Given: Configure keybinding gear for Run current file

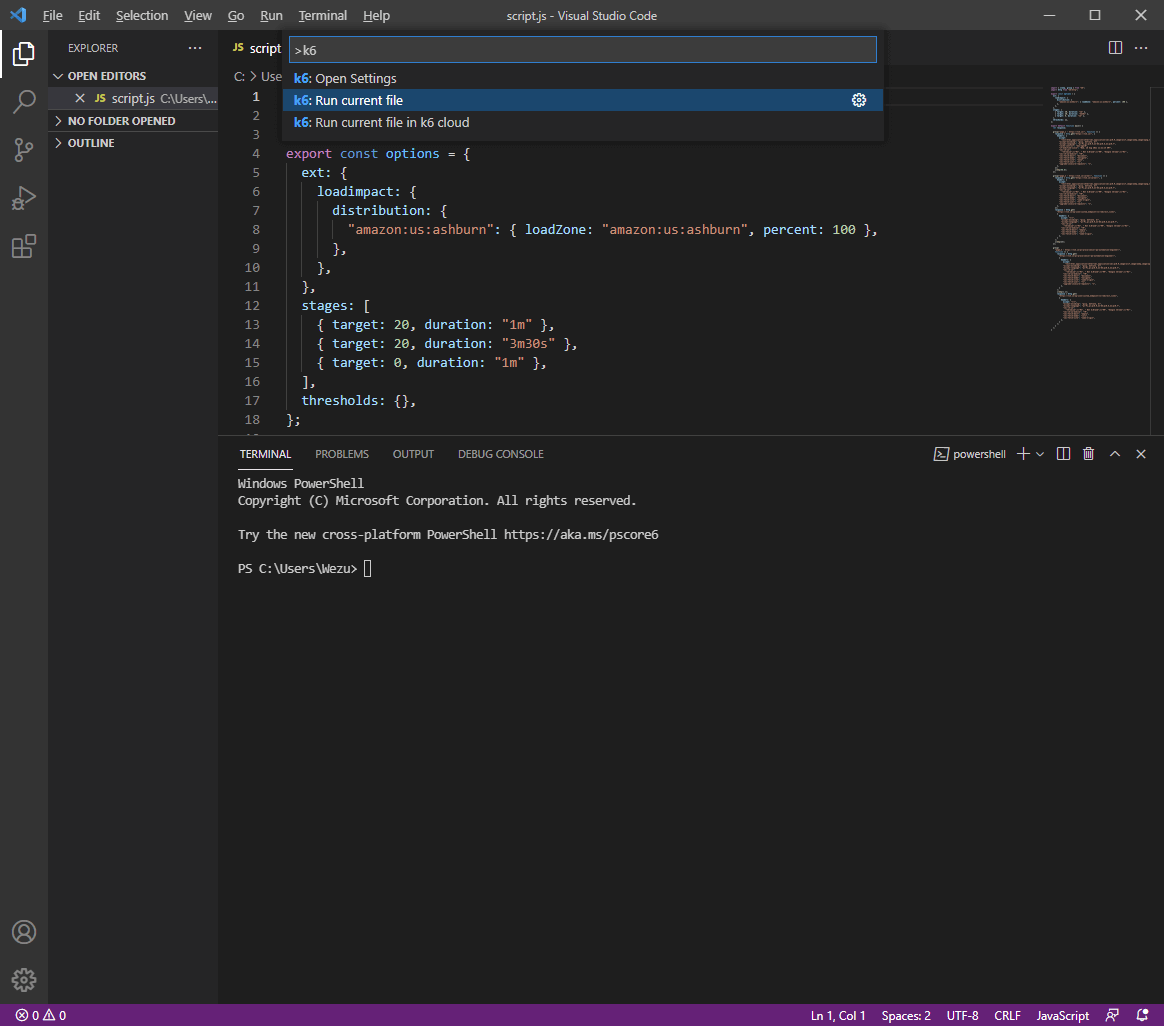Looking at the screenshot, I should tap(859, 100).
